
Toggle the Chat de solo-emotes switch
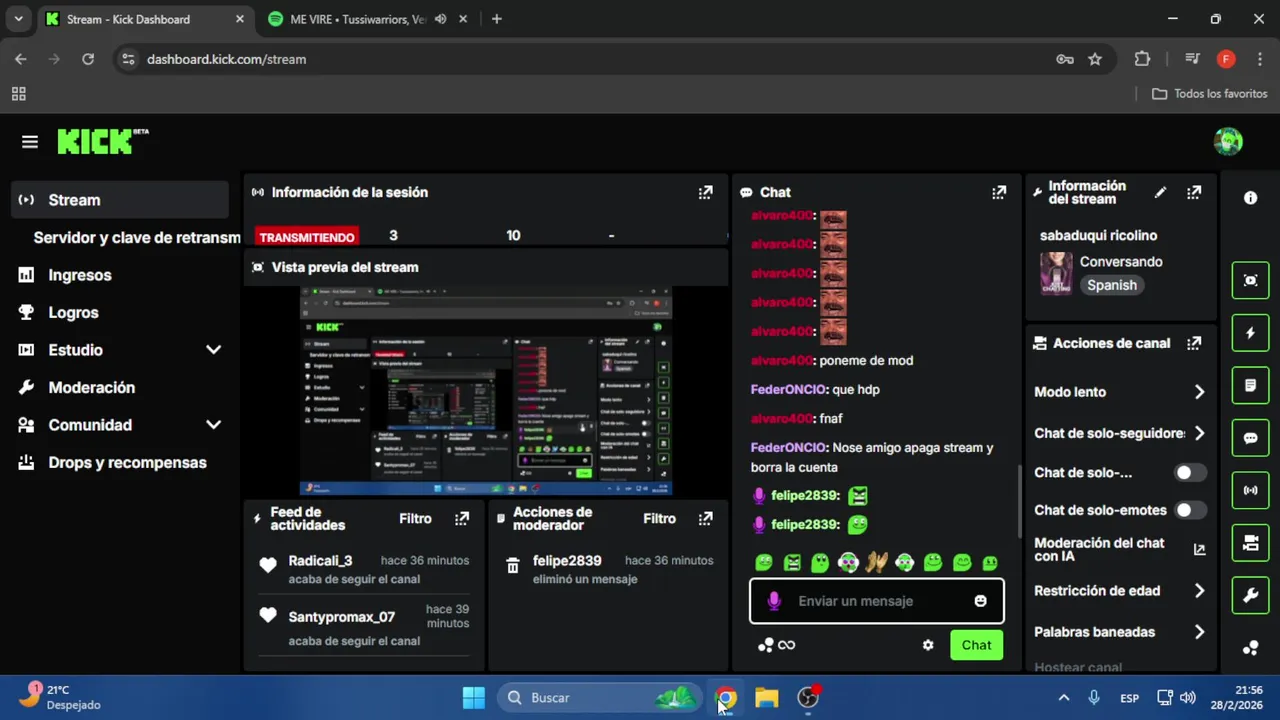pyautogui.click(x=1190, y=510)
